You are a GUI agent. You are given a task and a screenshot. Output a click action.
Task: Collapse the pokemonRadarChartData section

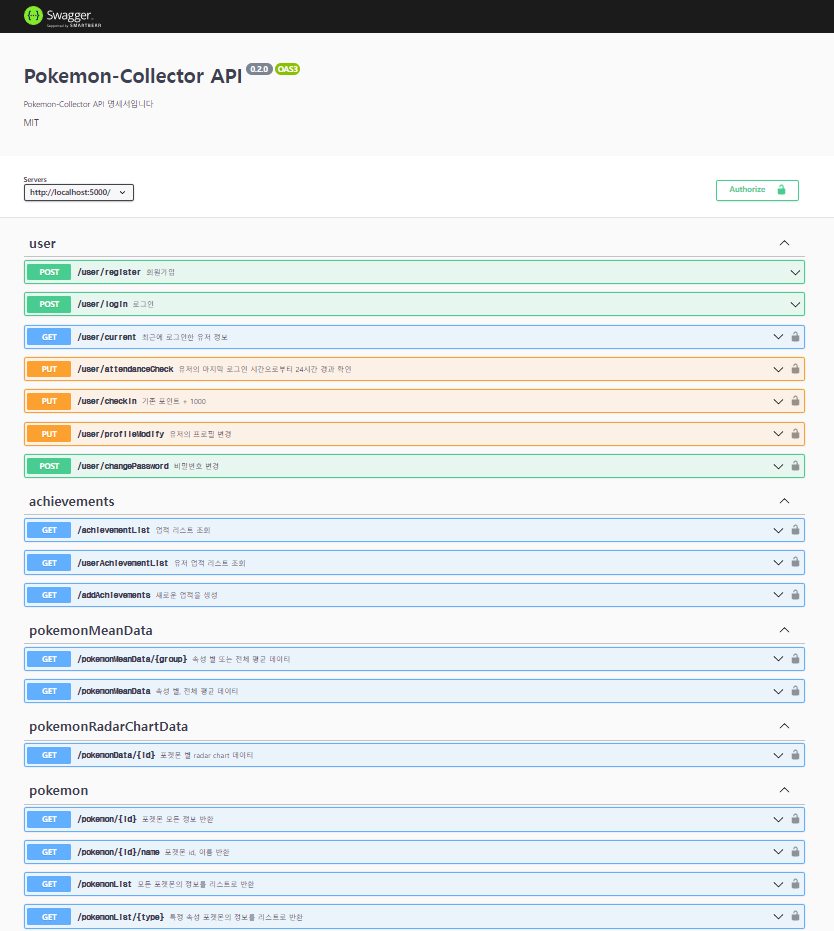[x=784, y=726]
